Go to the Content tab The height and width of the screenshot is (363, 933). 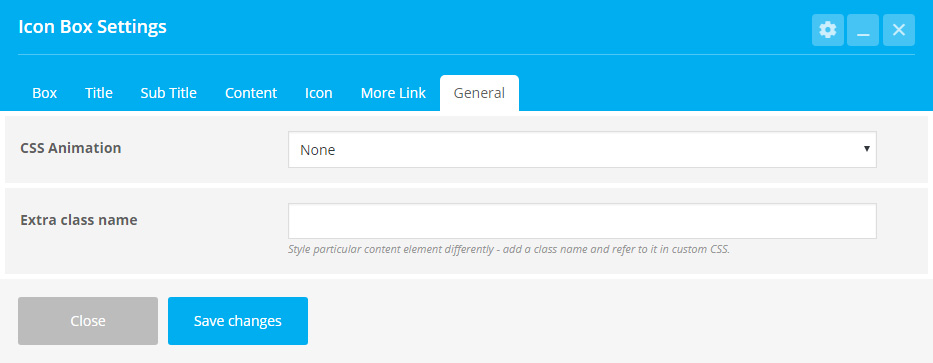coord(251,93)
